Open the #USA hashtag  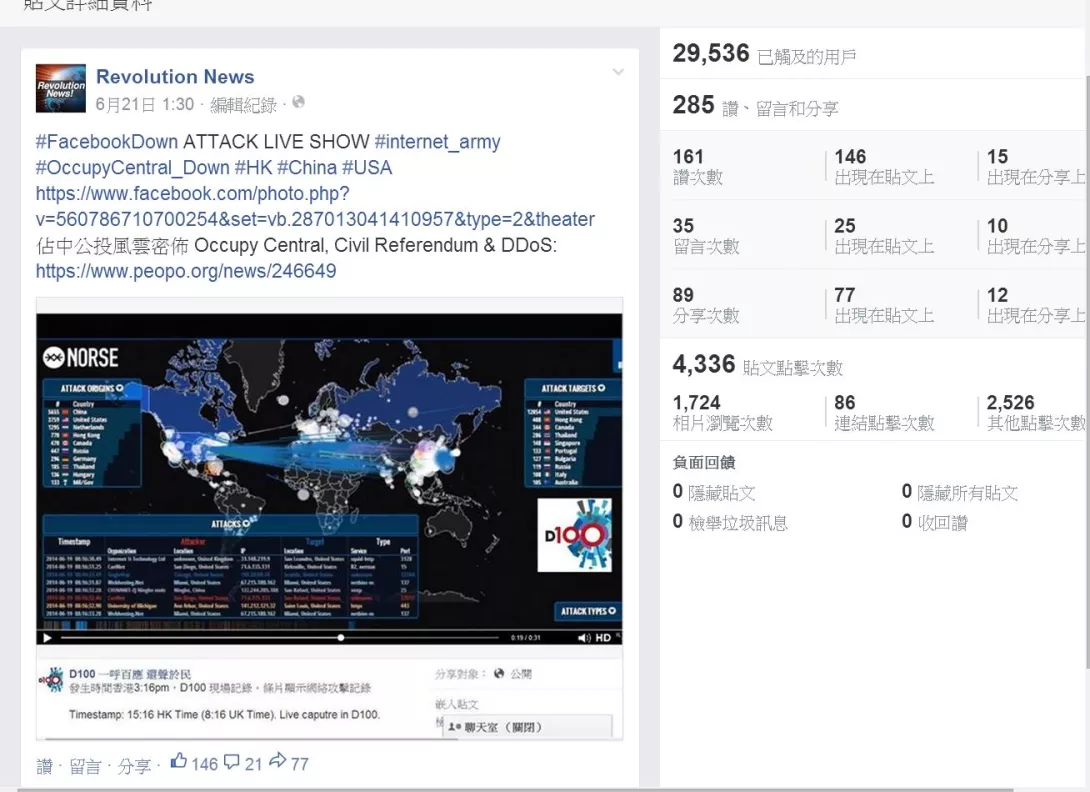coord(367,168)
